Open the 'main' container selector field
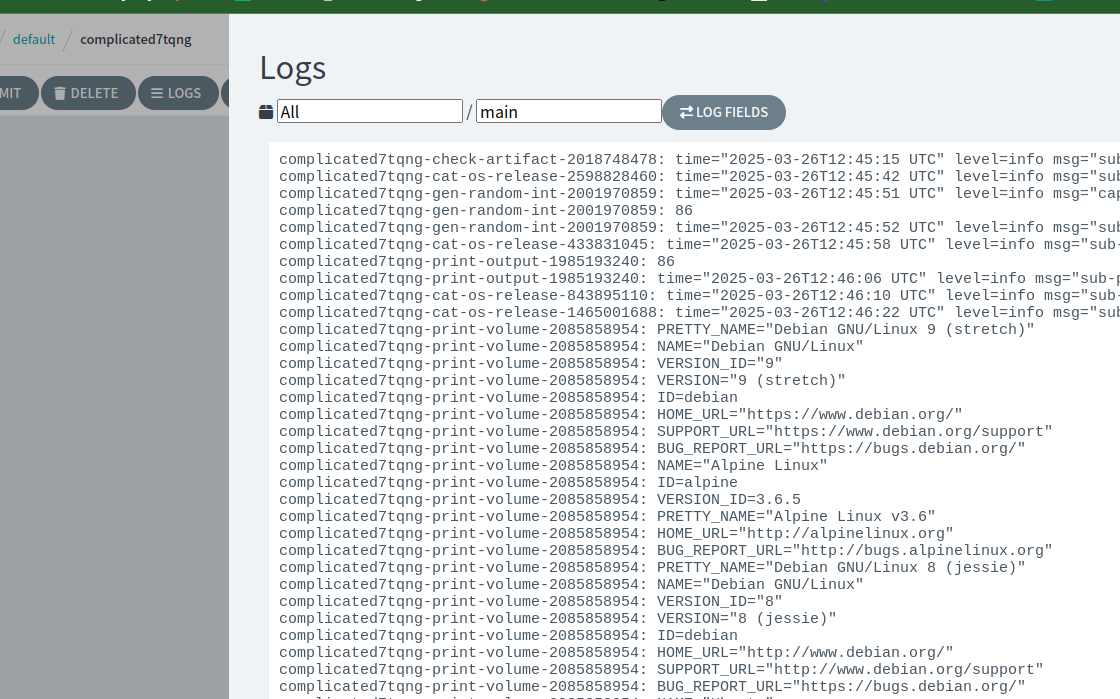The height and width of the screenshot is (699, 1120). (568, 111)
